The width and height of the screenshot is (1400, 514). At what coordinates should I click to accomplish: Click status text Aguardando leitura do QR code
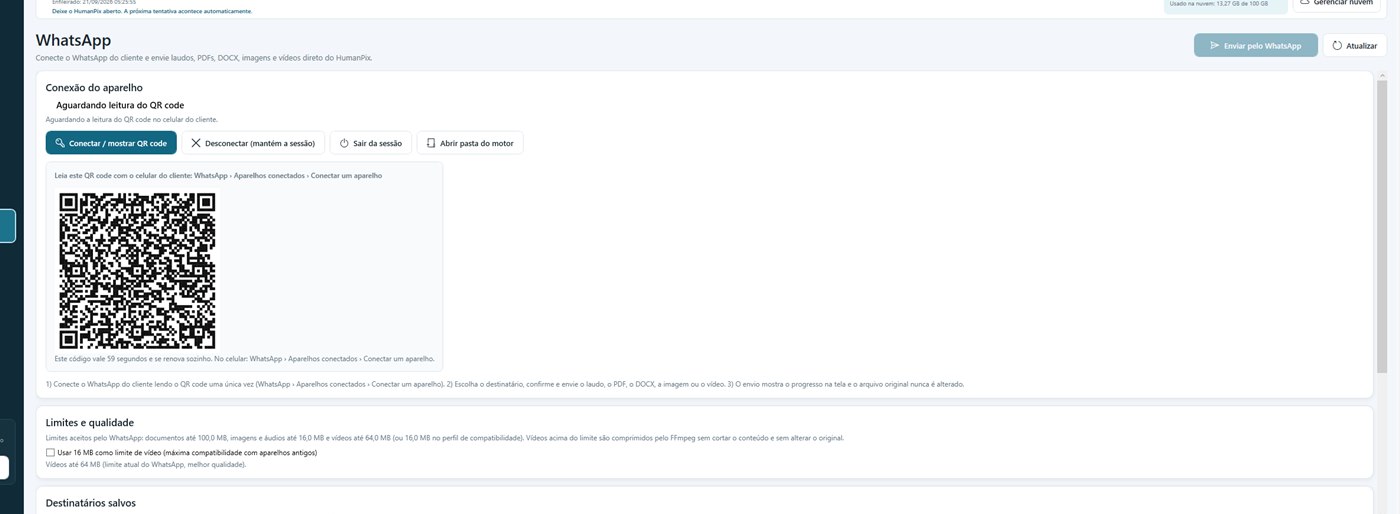click(x=120, y=105)
